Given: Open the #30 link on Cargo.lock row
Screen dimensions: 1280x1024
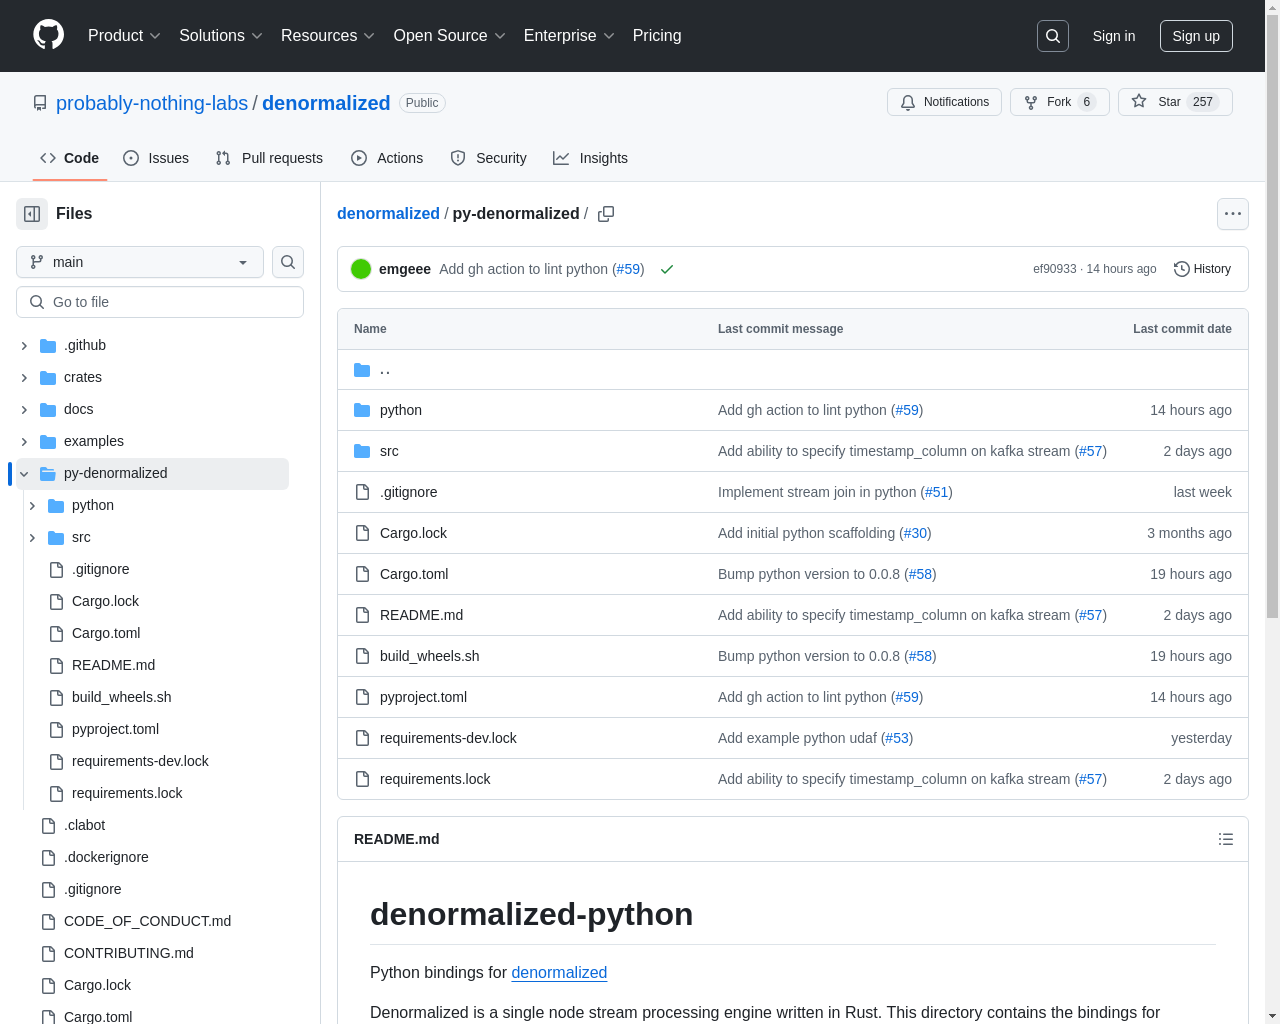Looking at the screenshot, I should click(x=915, y=533).
